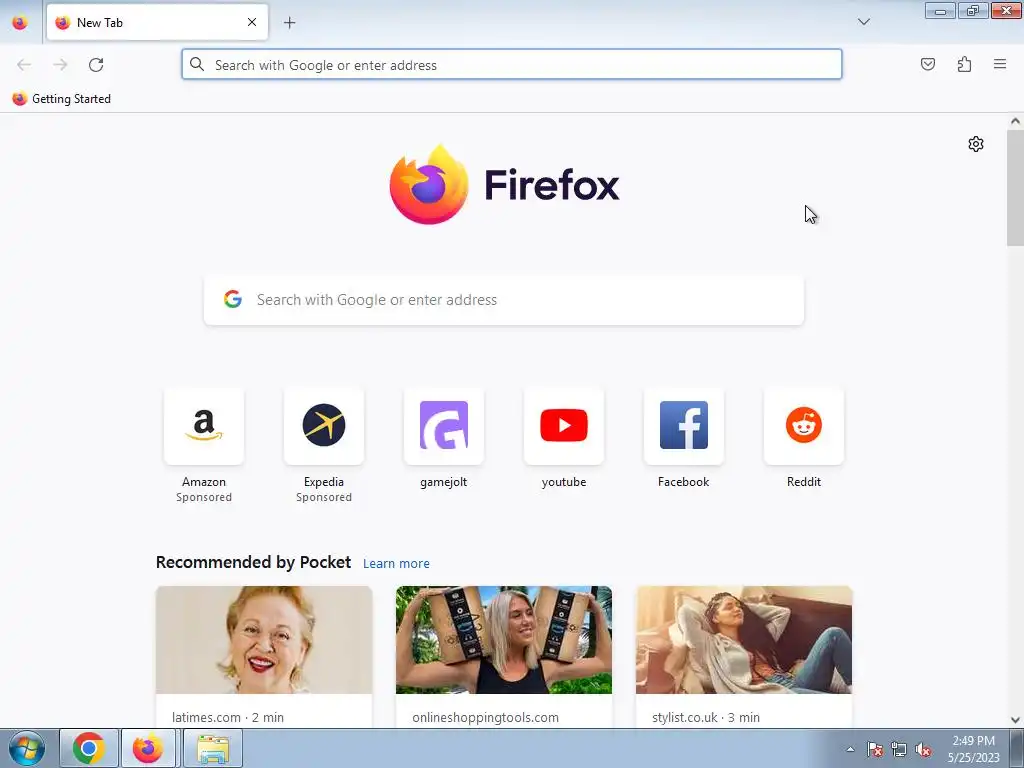
Task: Click the Firefox taskbar button
Action: [x=148, y=748]
